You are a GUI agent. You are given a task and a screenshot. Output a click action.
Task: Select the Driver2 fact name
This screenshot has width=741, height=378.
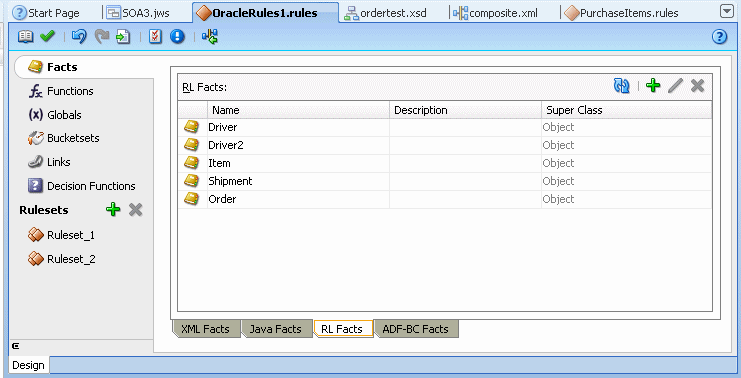(226, 145)
